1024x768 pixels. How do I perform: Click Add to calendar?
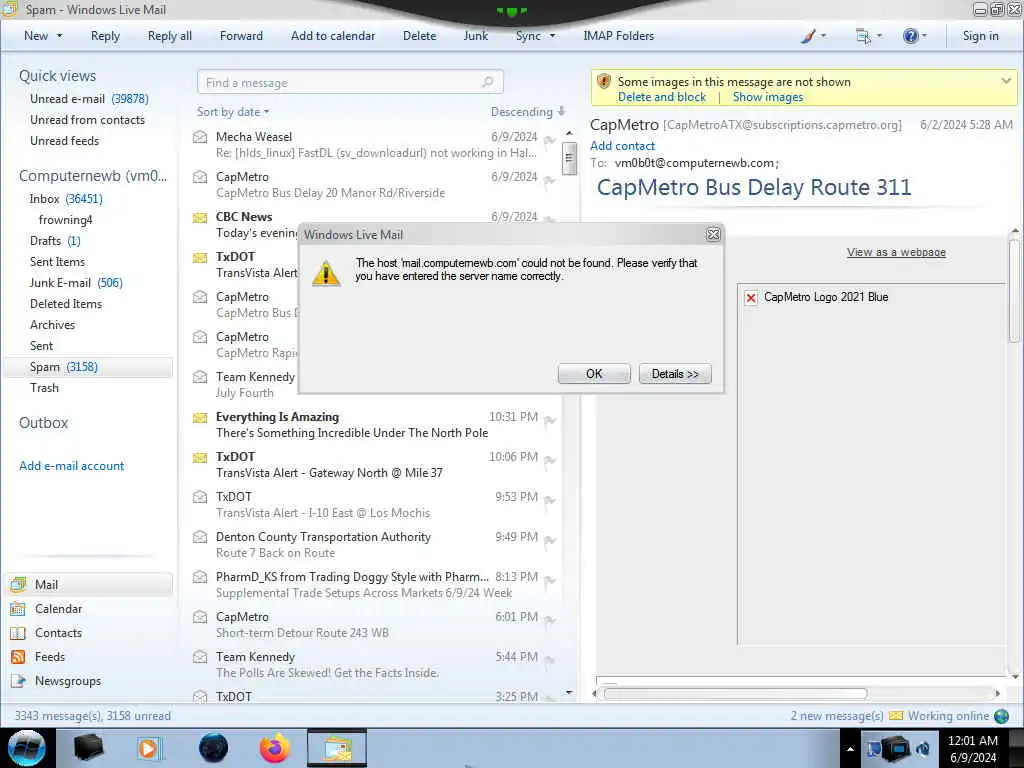click(x=333, y=36)
